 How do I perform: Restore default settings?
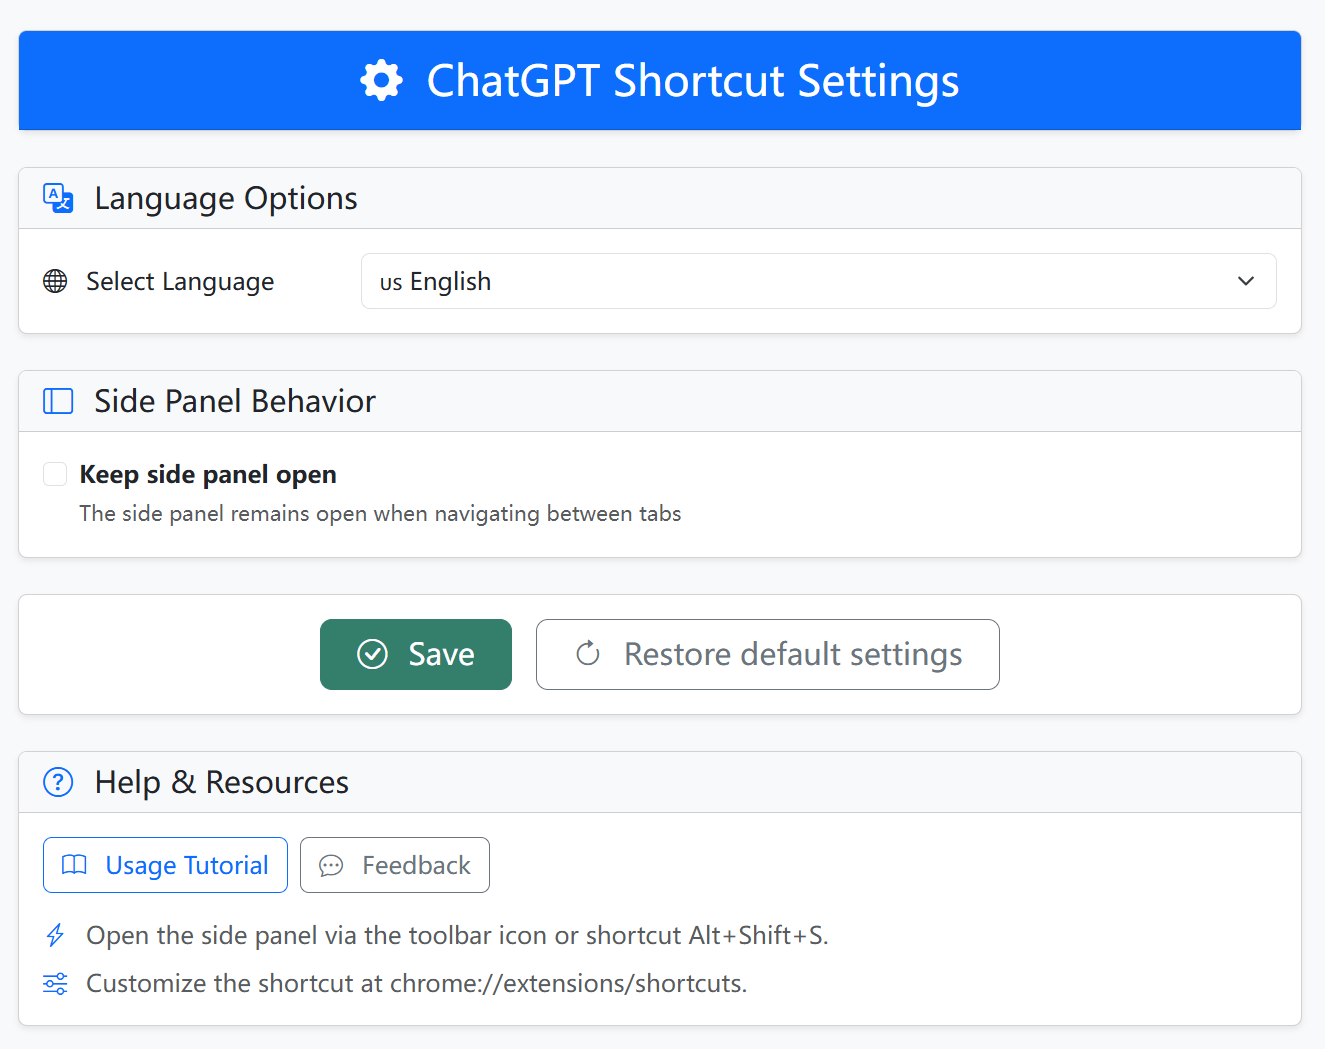(767, 654)
